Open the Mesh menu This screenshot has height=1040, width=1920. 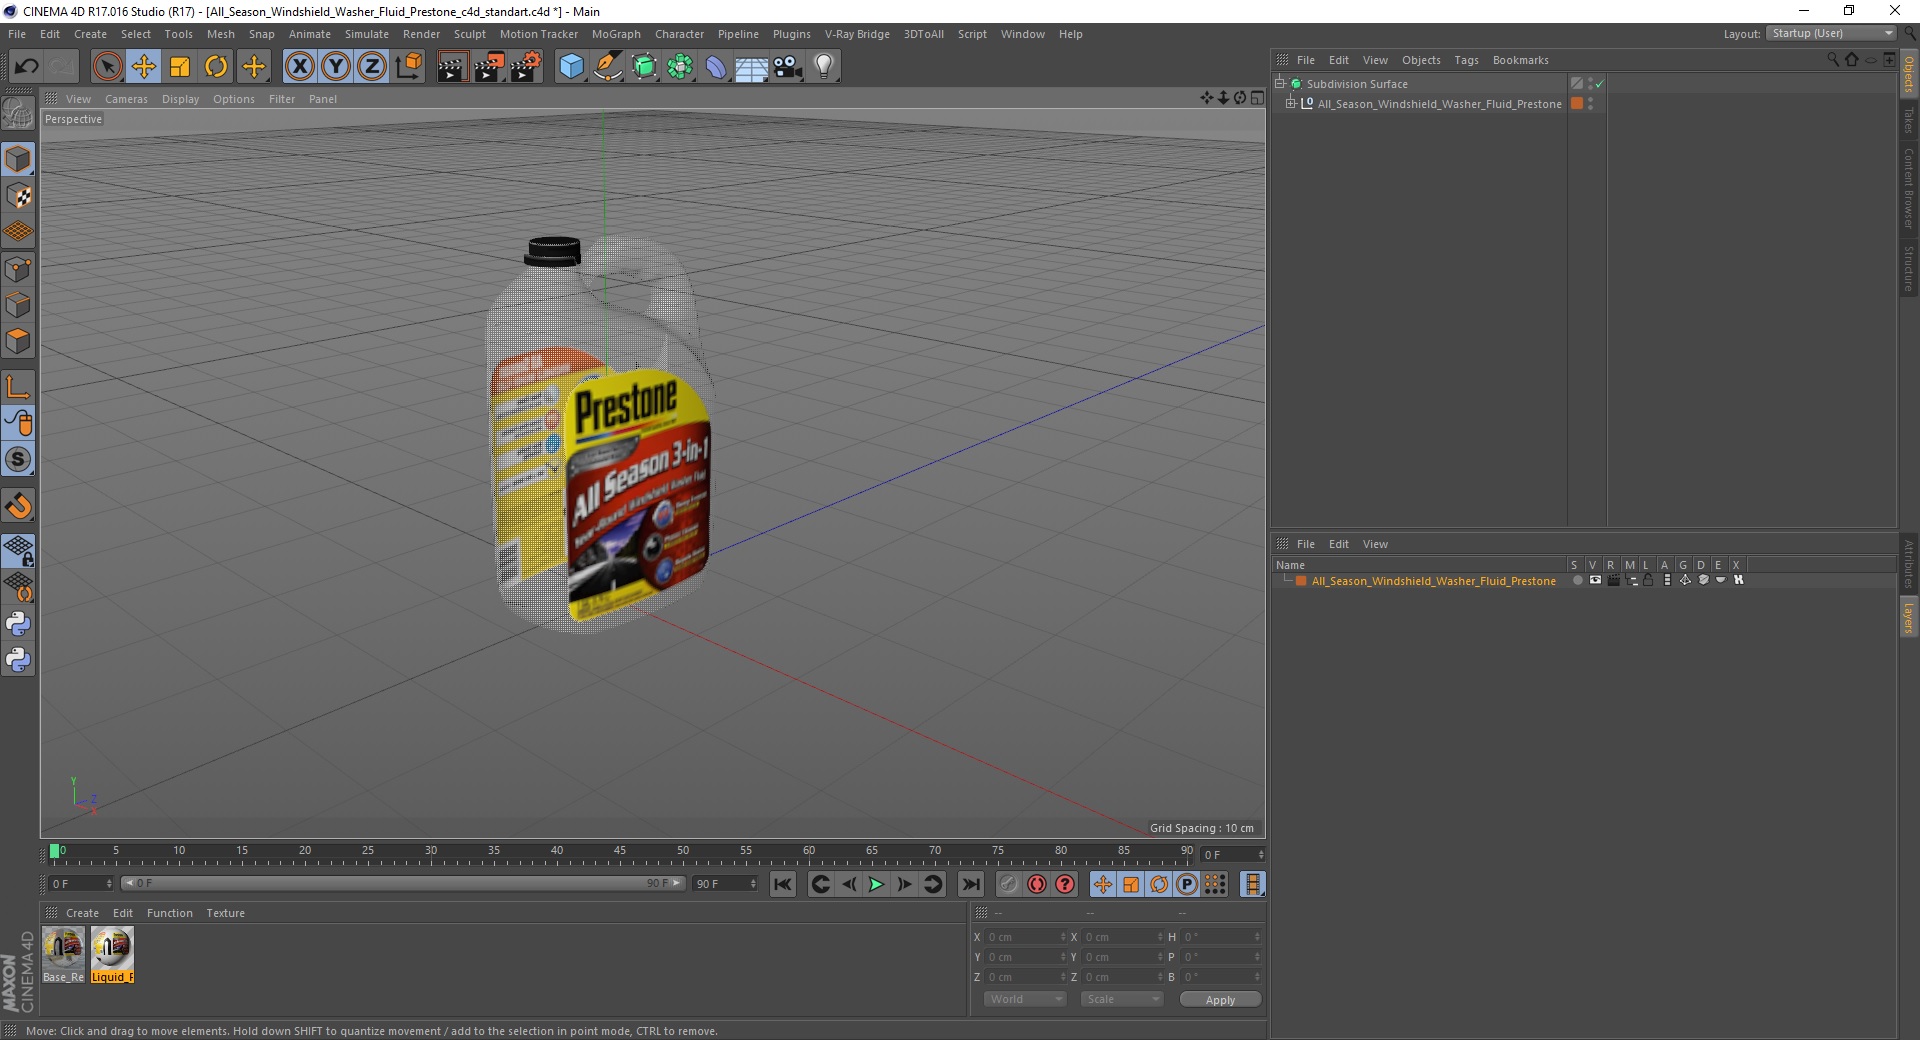(x=220, y=34)
